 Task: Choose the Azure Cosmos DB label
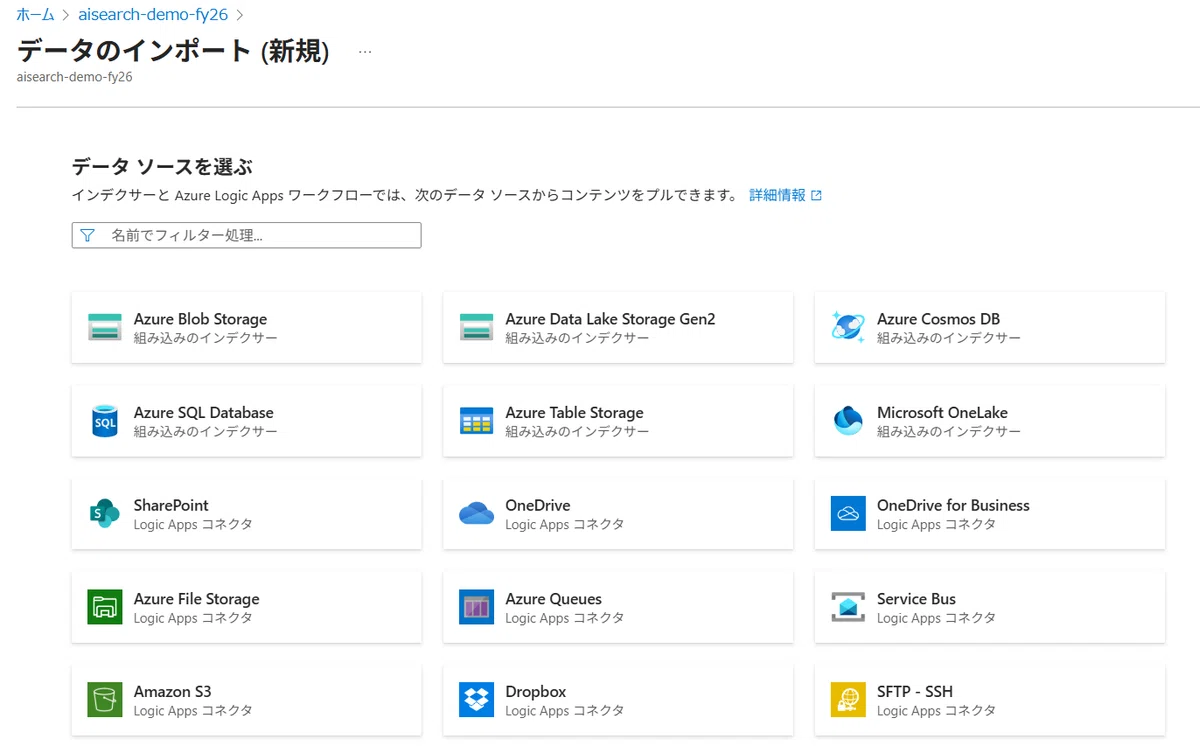click(x=938, y=319)
